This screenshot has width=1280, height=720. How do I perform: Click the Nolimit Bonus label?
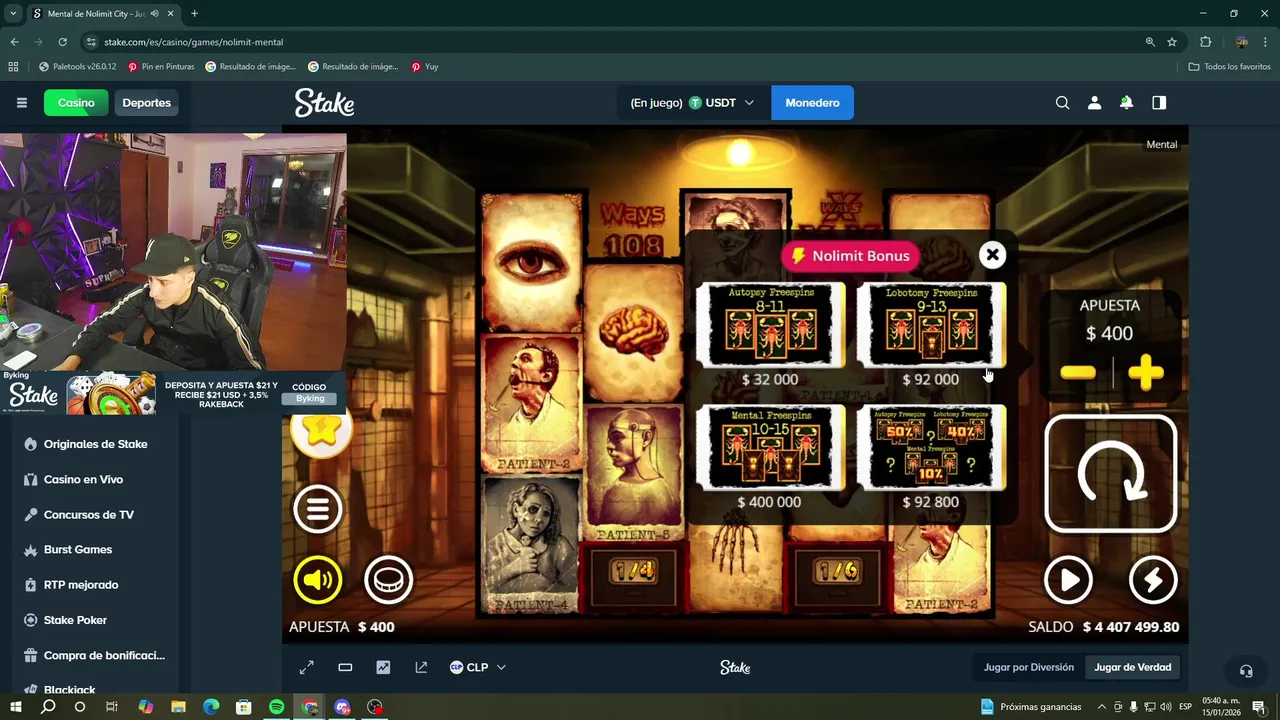click(x=850, y=256)
